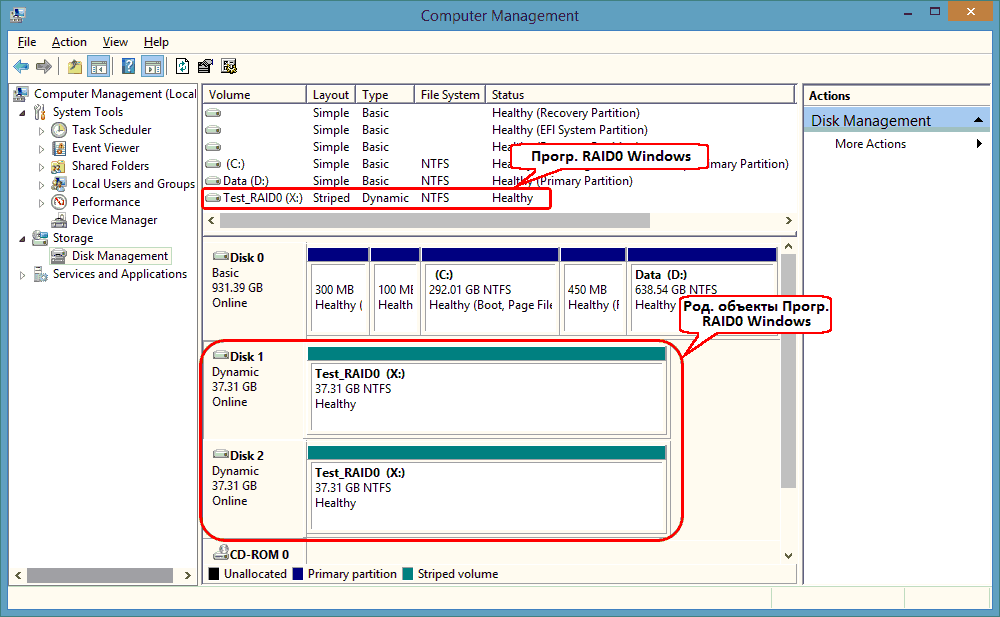
Task: Expand the Performance node
Action: click(41, 202)
